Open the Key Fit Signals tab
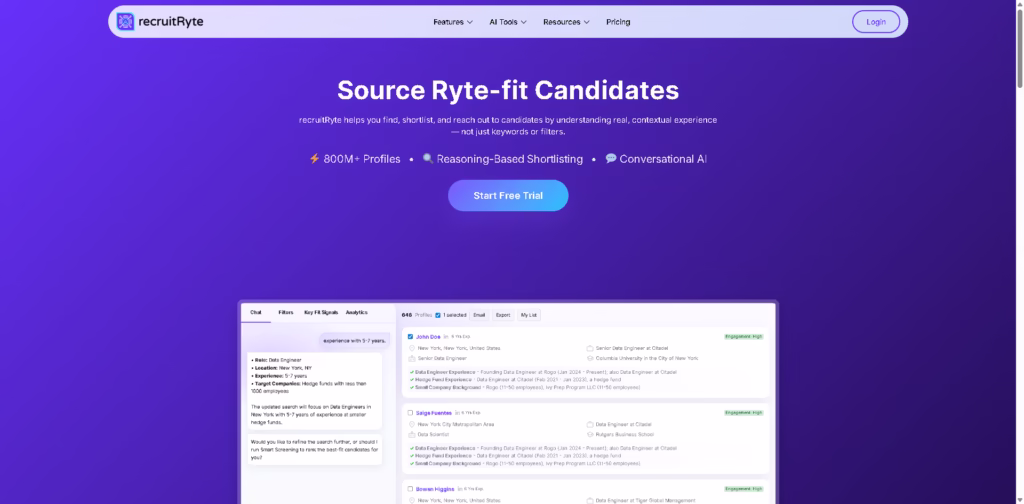This screenshot has height=504, width=1024. [321, 313]
